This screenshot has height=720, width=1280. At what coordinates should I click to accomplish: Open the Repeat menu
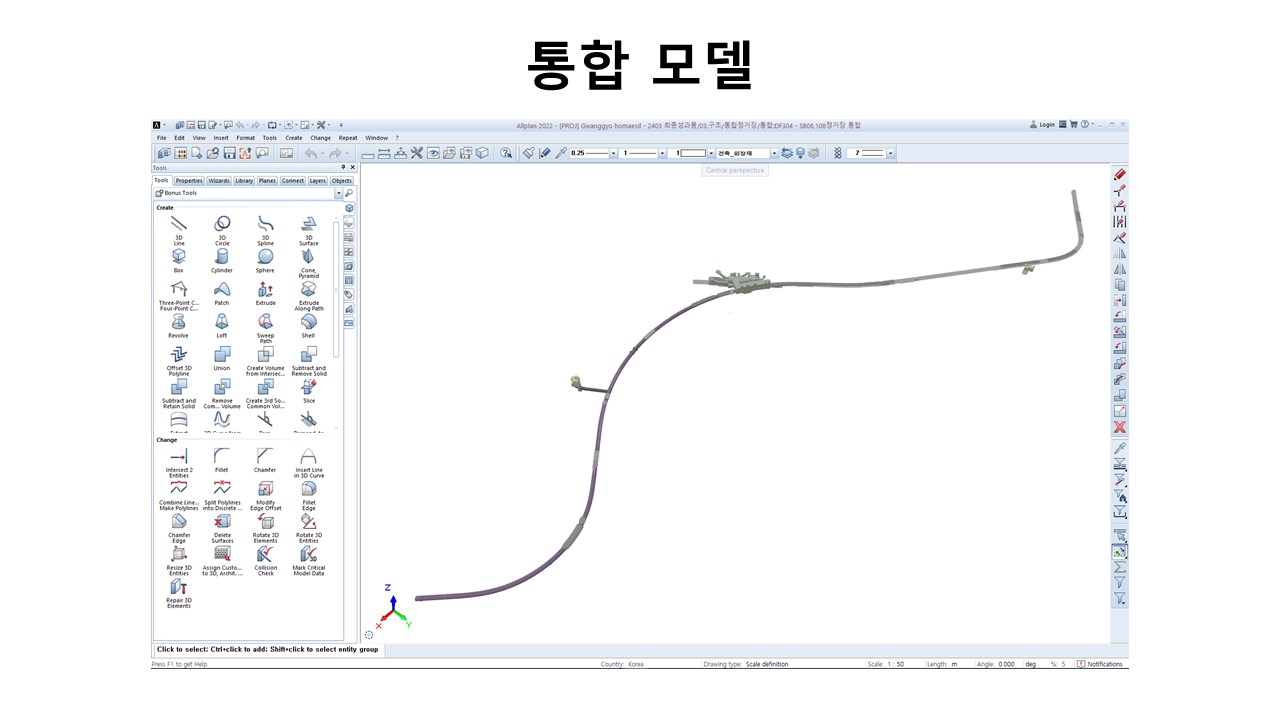pyautogui.click(x=348, y=138)
